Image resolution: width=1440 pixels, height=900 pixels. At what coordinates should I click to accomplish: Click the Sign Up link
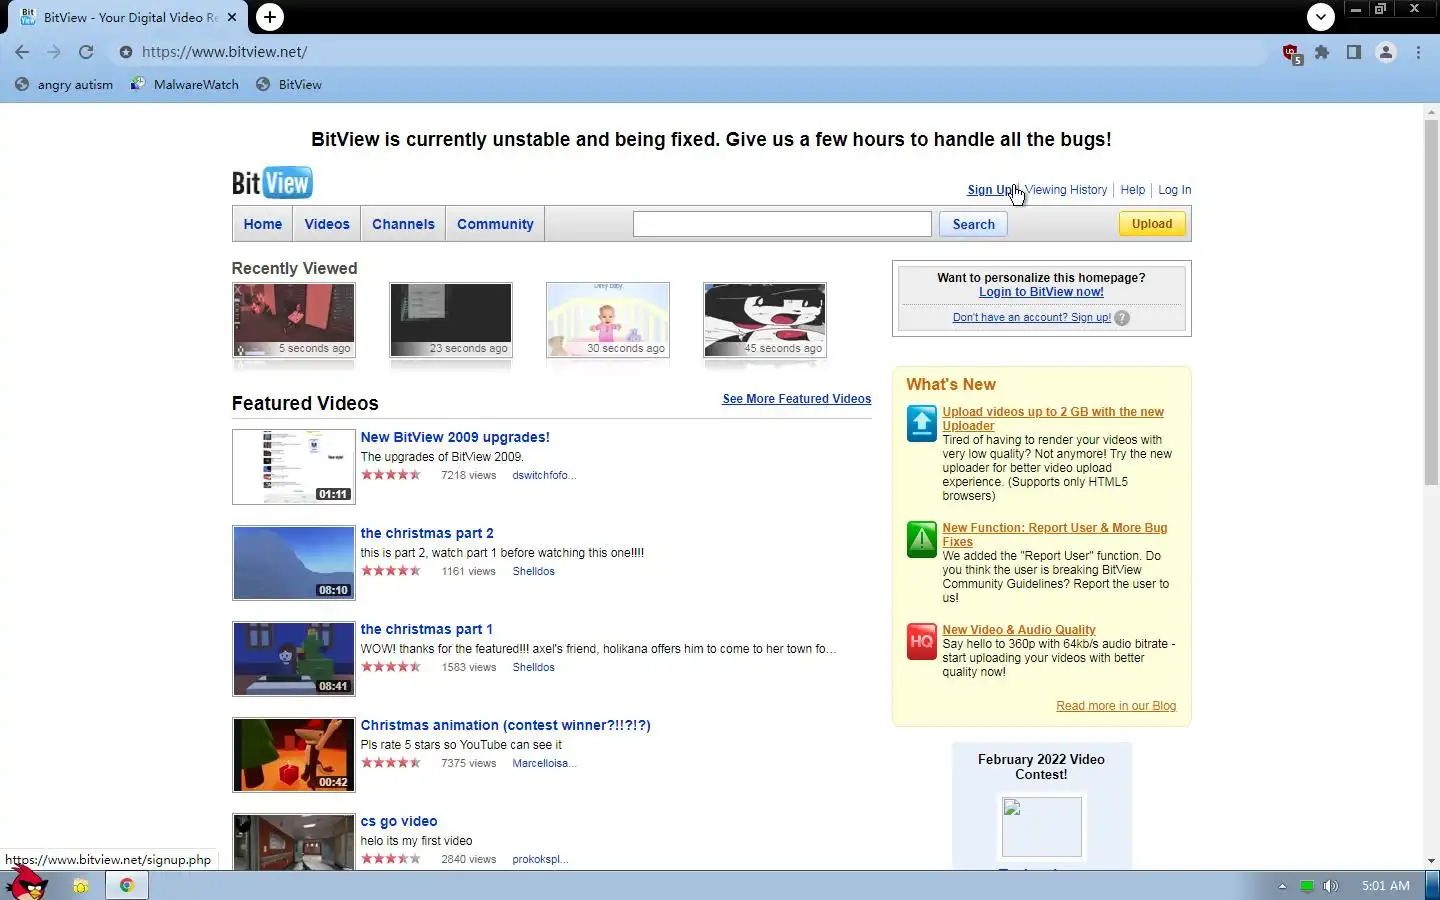tap(990, 190)
